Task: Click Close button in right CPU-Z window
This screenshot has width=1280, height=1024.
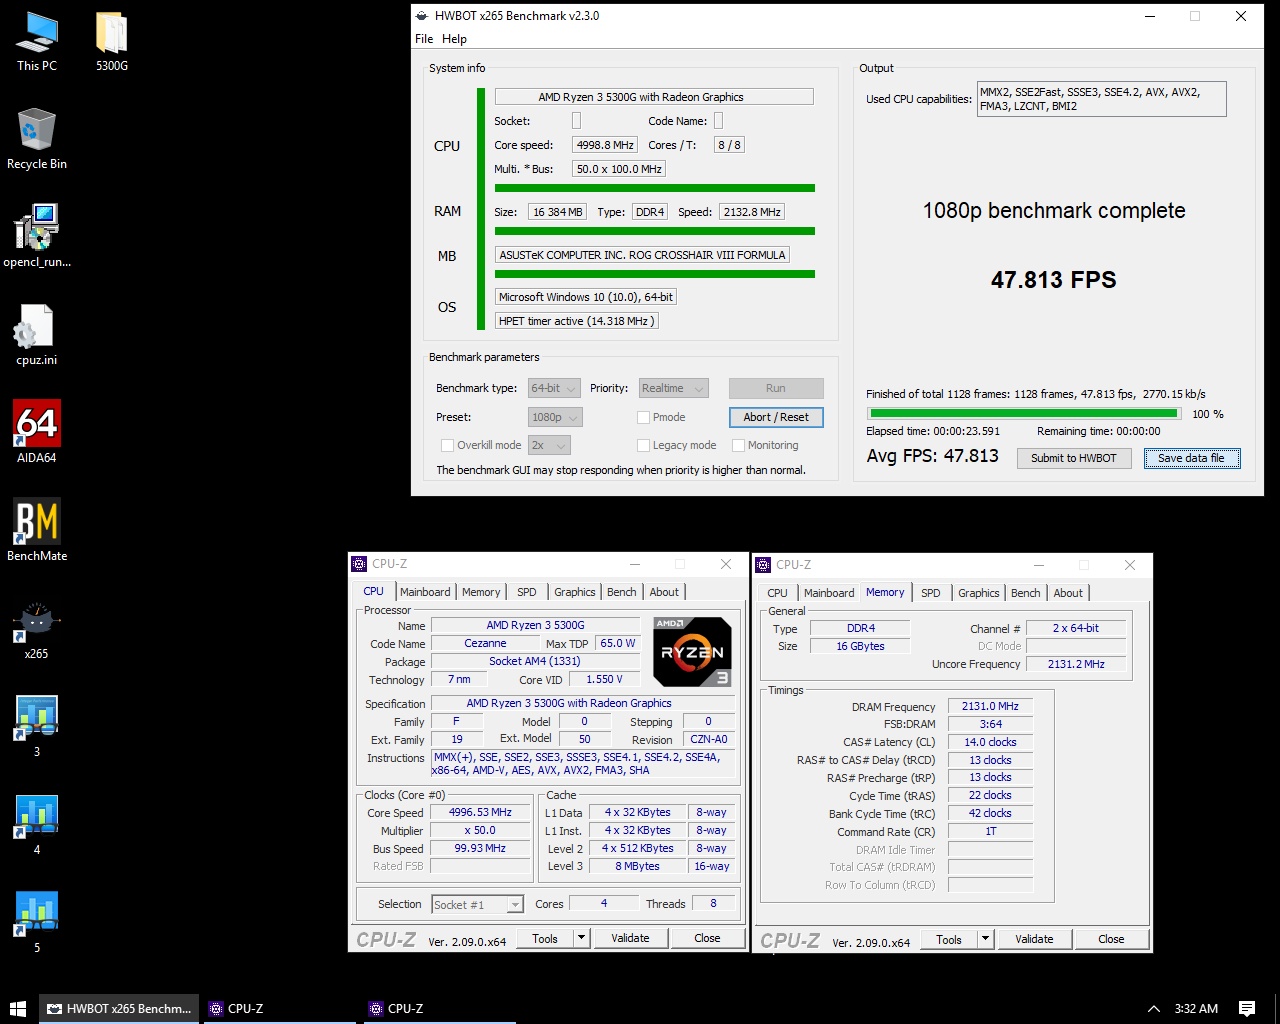Action: pos(1111,939)
